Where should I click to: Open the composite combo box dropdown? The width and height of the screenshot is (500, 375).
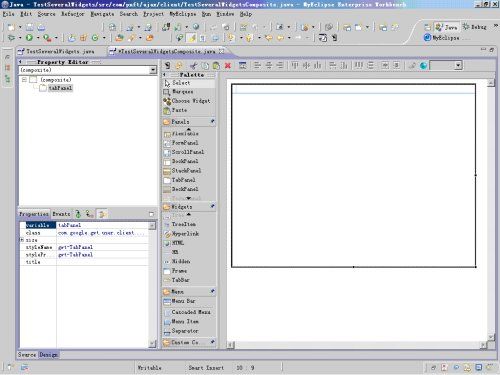pos(153,70)
